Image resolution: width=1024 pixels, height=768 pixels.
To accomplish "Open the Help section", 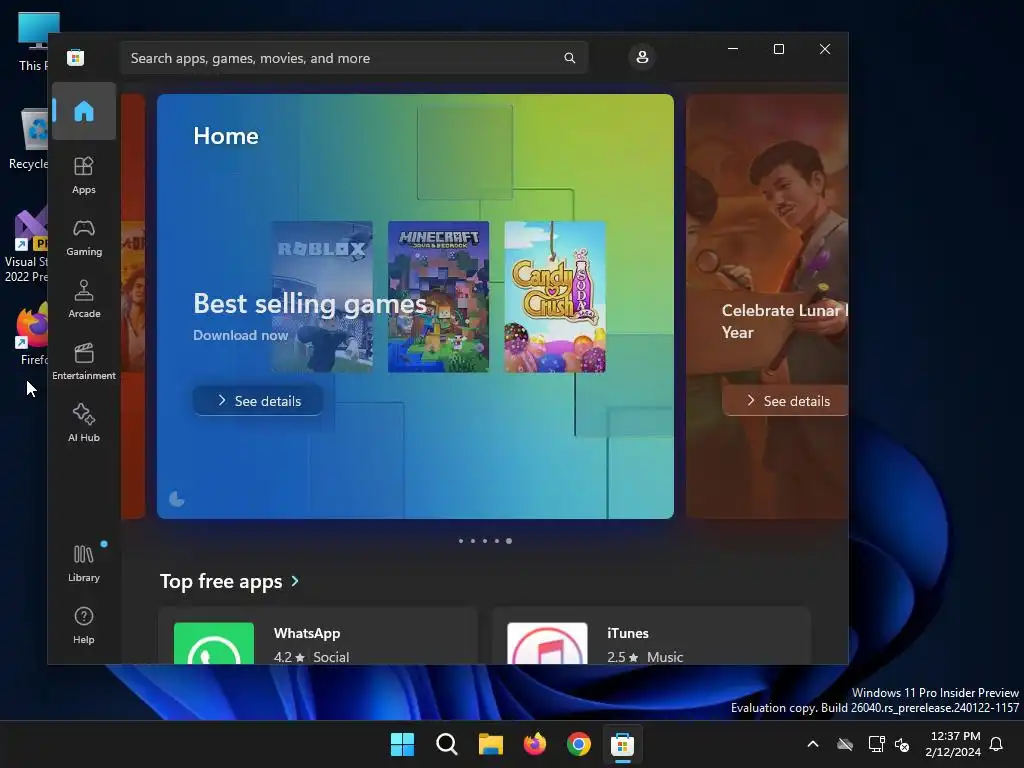I will coord(84,625).
